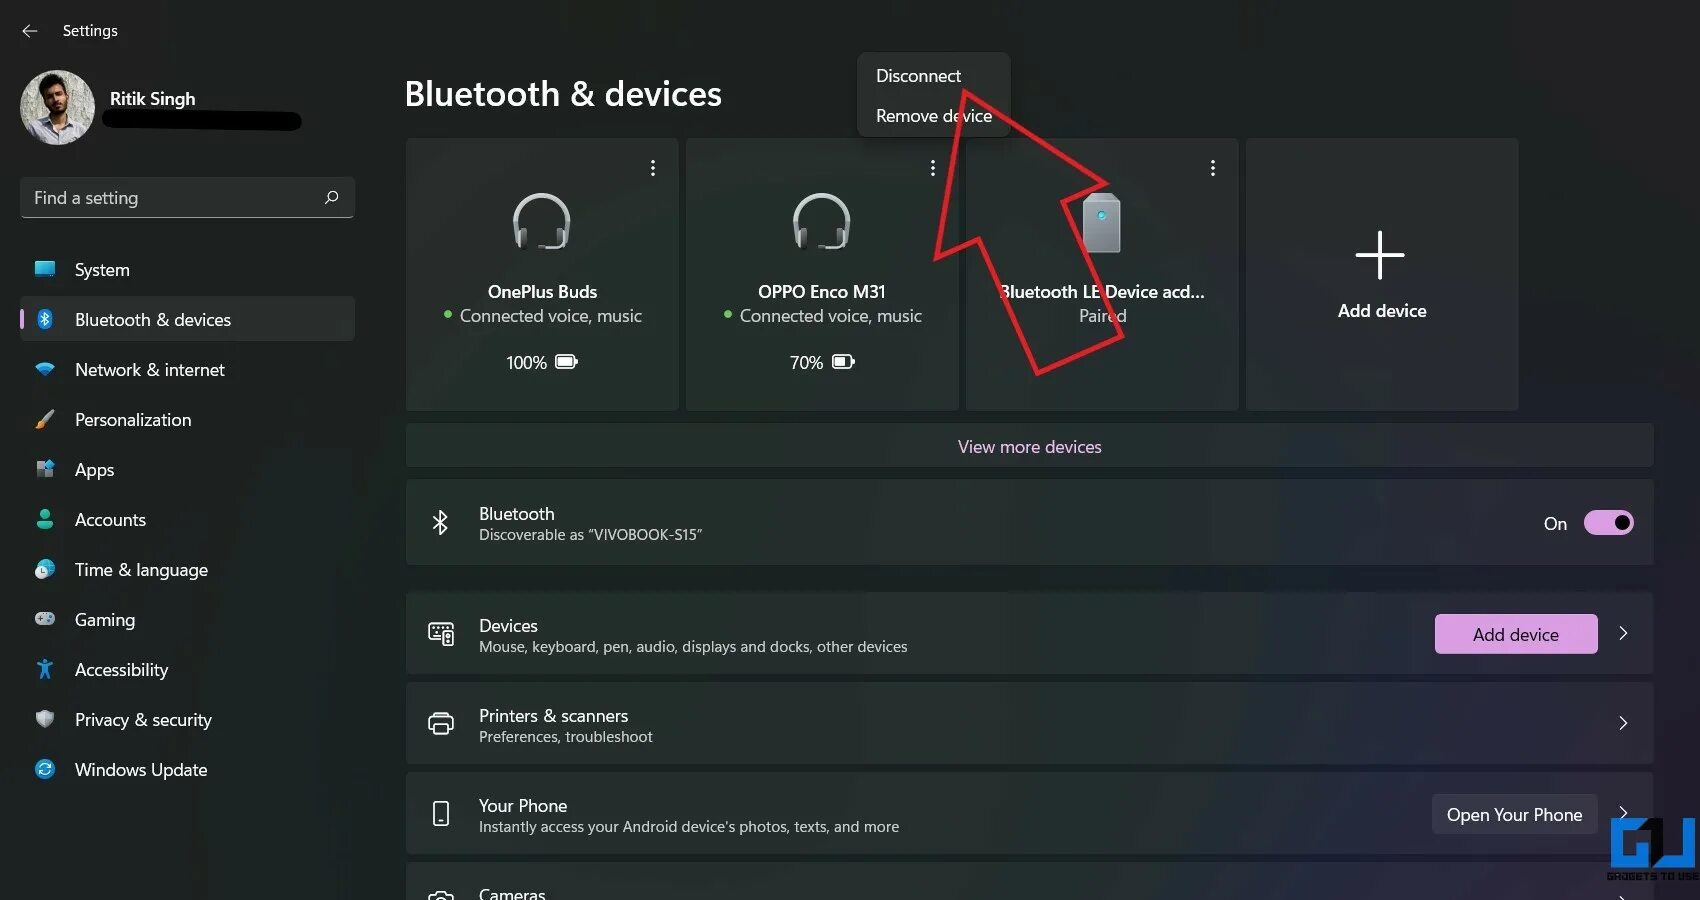Viewport: 1700px width, 900px height.
Task: Open Network & internet settings
Action: click(x=150, y=370)
